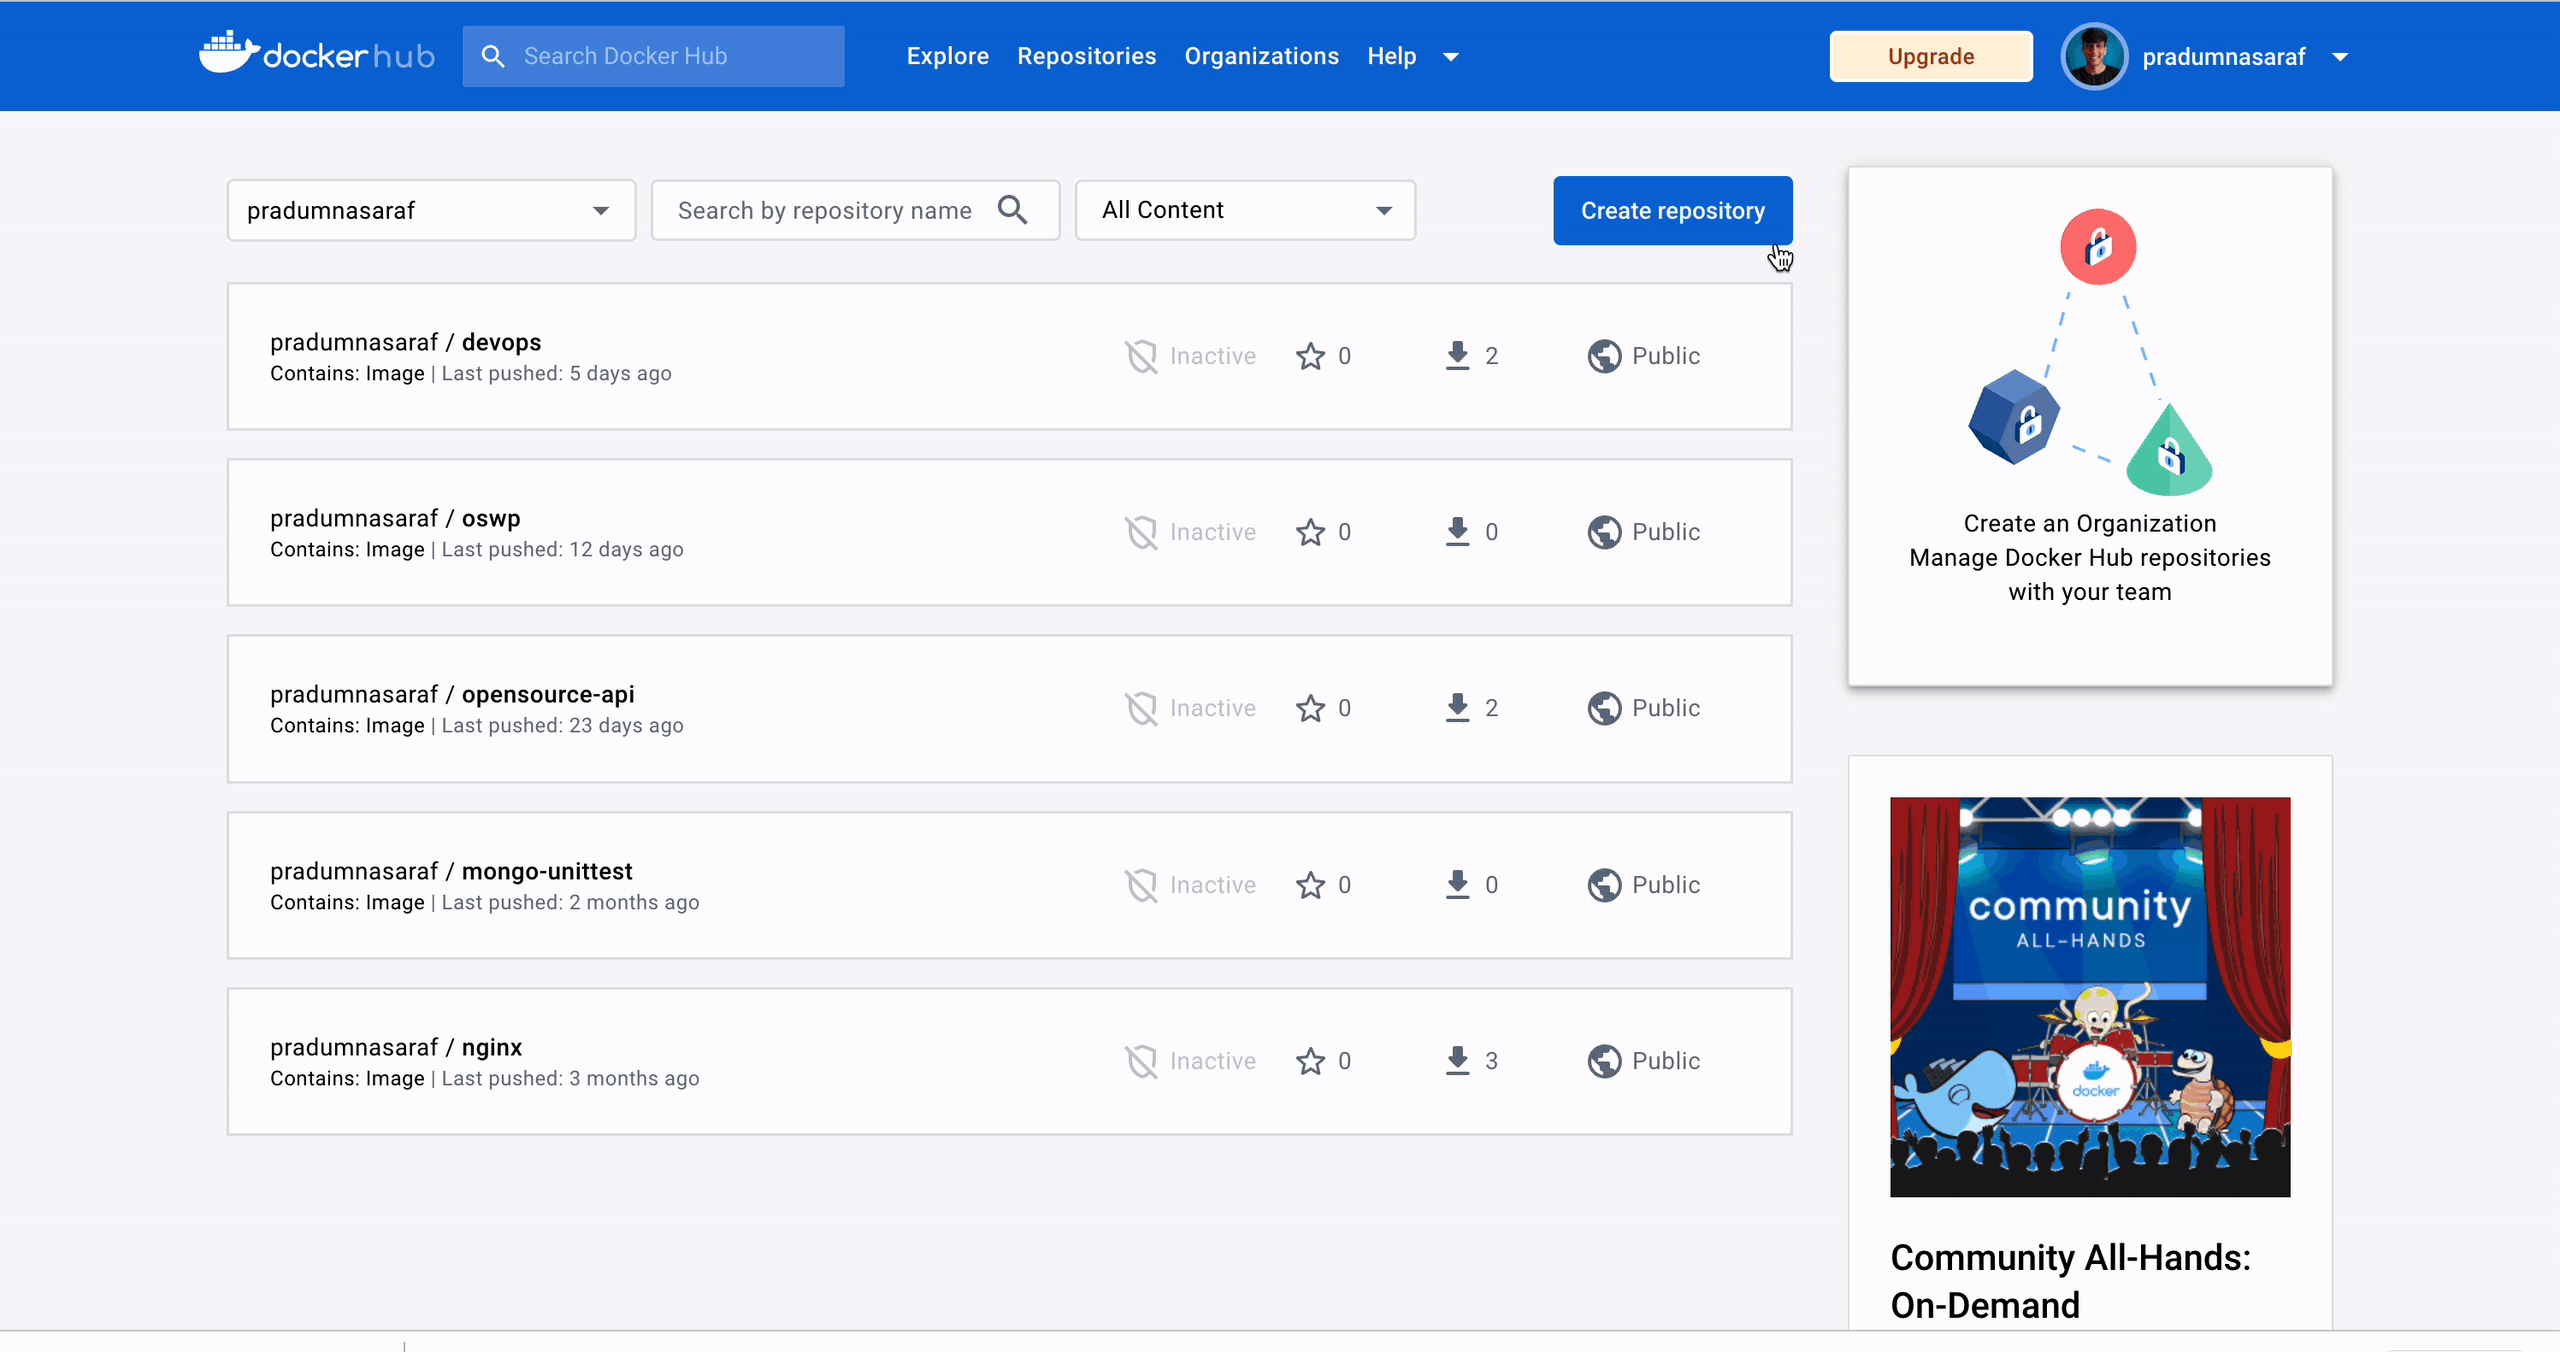Click the Inactive shield icon for opensource-api
This screenshot has height=1352, width=2560.
1140,708
